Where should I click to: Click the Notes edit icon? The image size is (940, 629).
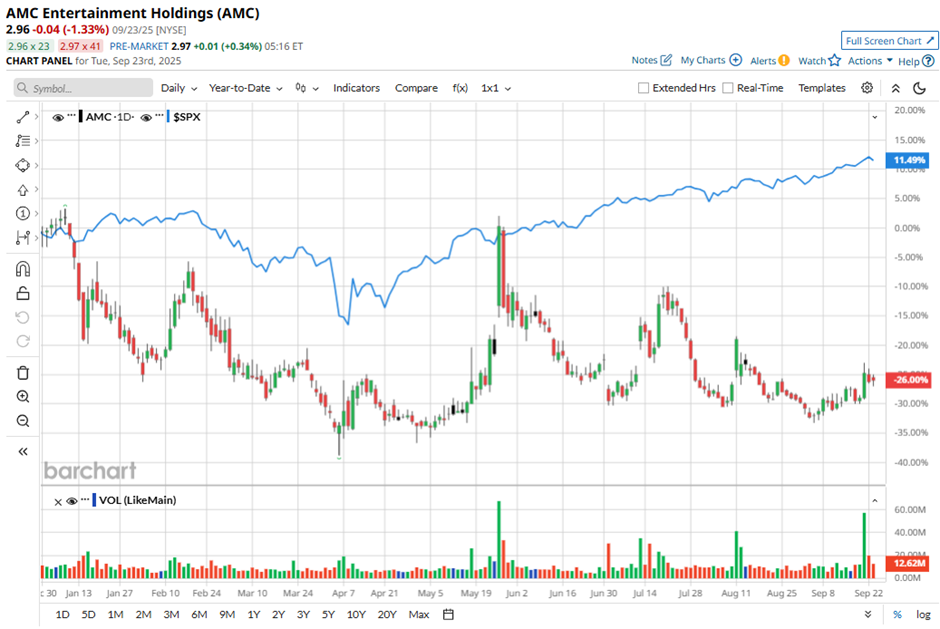click(x=666, y=60)
